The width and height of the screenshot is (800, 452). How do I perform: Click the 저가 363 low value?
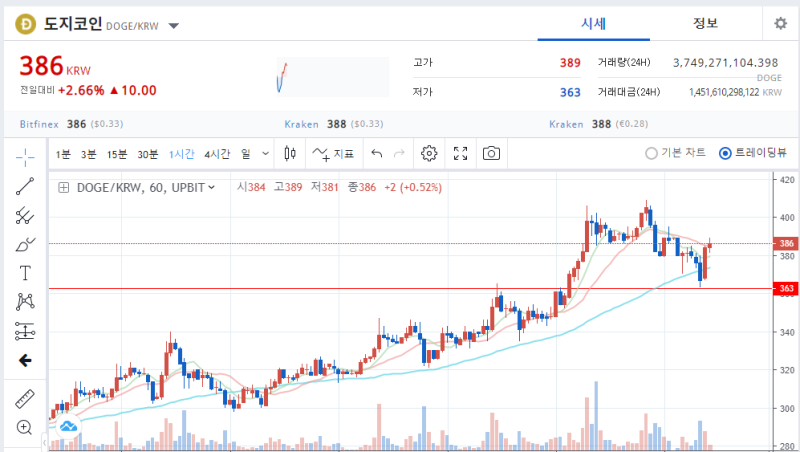[570, 92]
